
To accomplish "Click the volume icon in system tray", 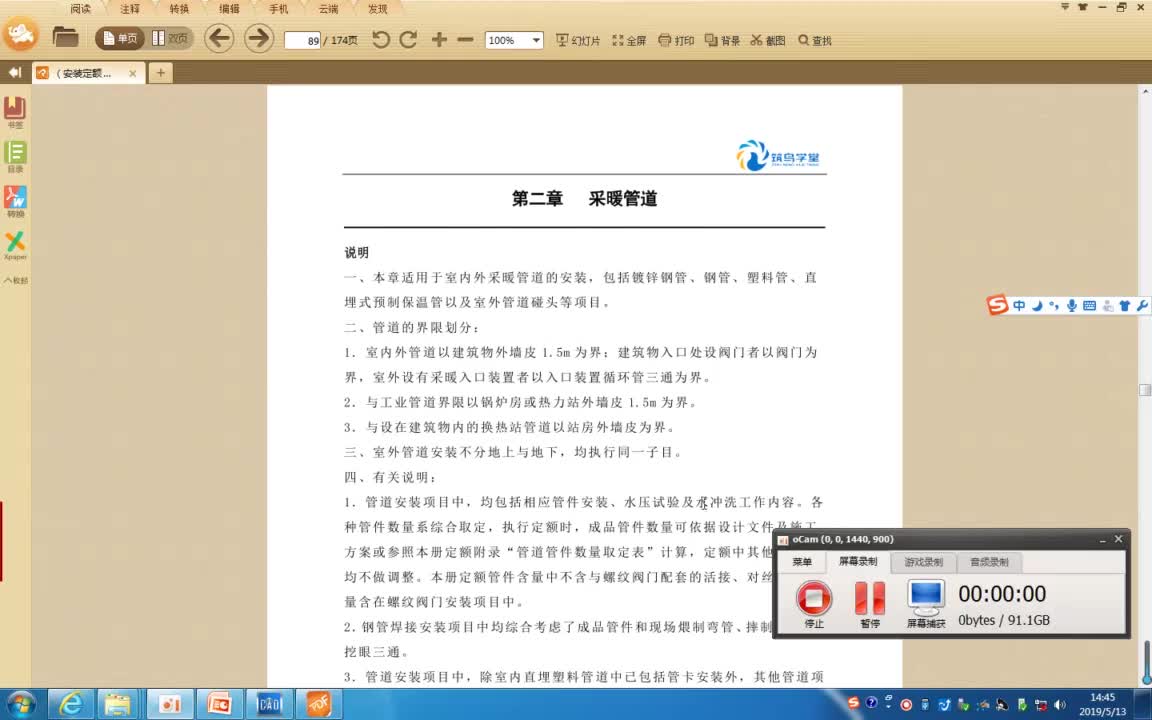I will click(x=1059, y=705).
